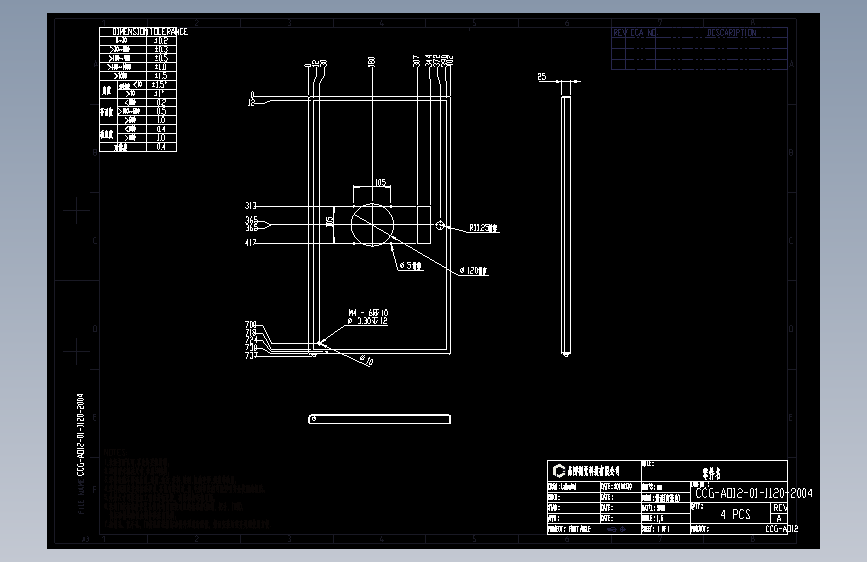The height and width of the screenshot is (562, 867).
Task: Select the 313 ordinate dimension
Action: tap(251, 206)
